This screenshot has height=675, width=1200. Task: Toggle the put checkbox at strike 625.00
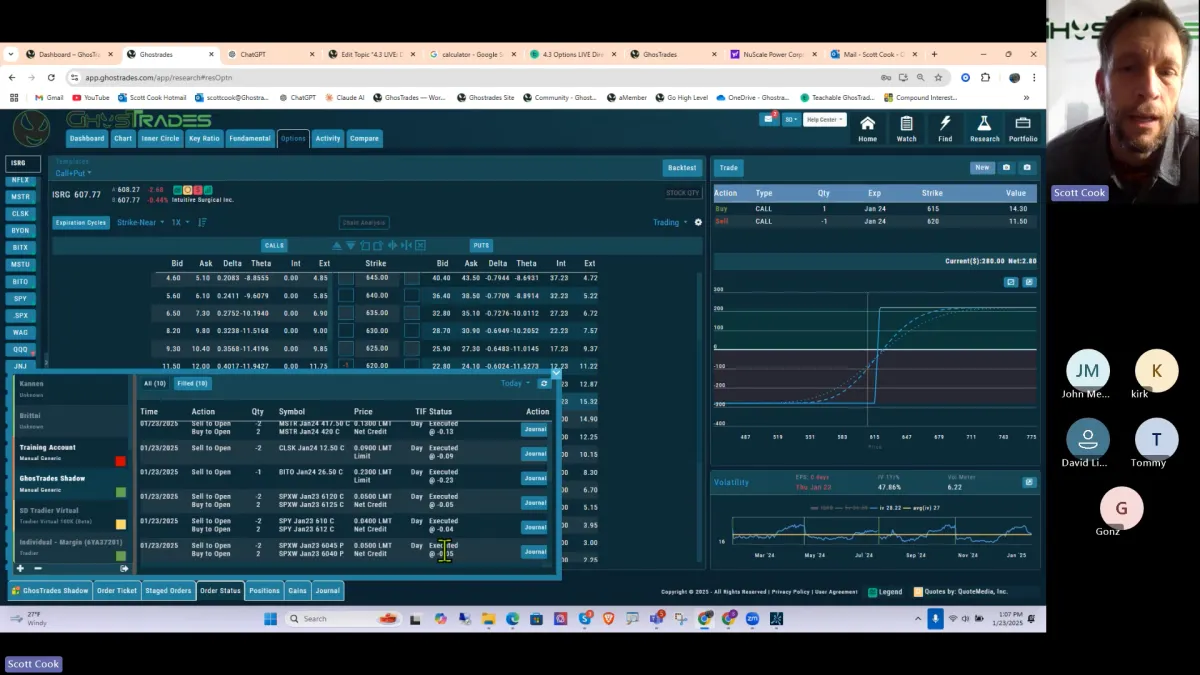pyautogui.click(x=411, y=348)
